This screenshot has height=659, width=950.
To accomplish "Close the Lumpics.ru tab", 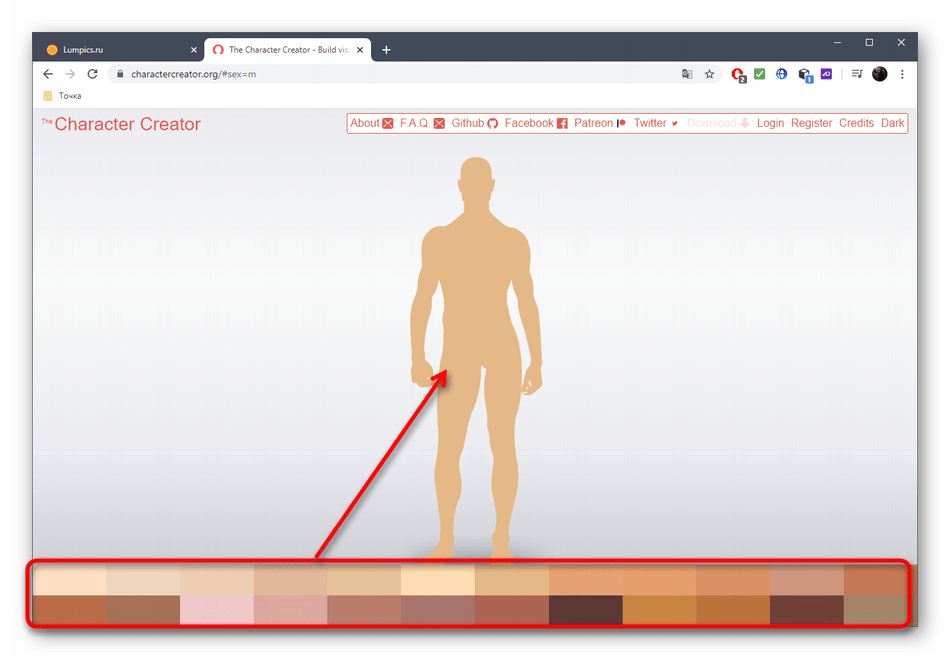I will 194,50.
